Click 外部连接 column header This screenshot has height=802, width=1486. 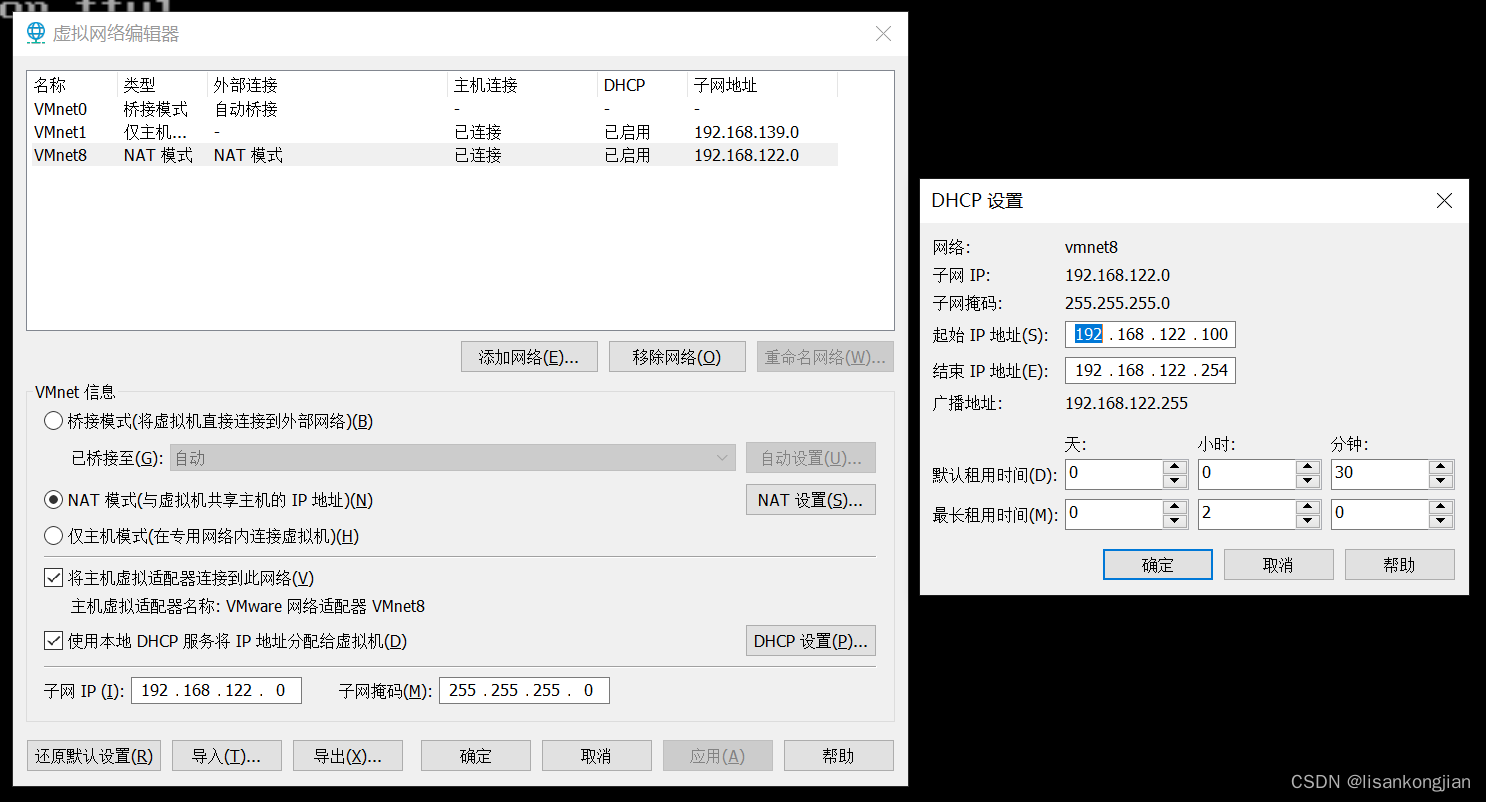[327, 85]
